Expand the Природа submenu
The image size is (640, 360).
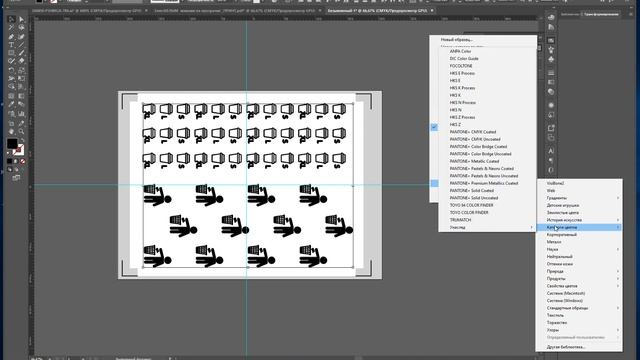coord(579,271)
